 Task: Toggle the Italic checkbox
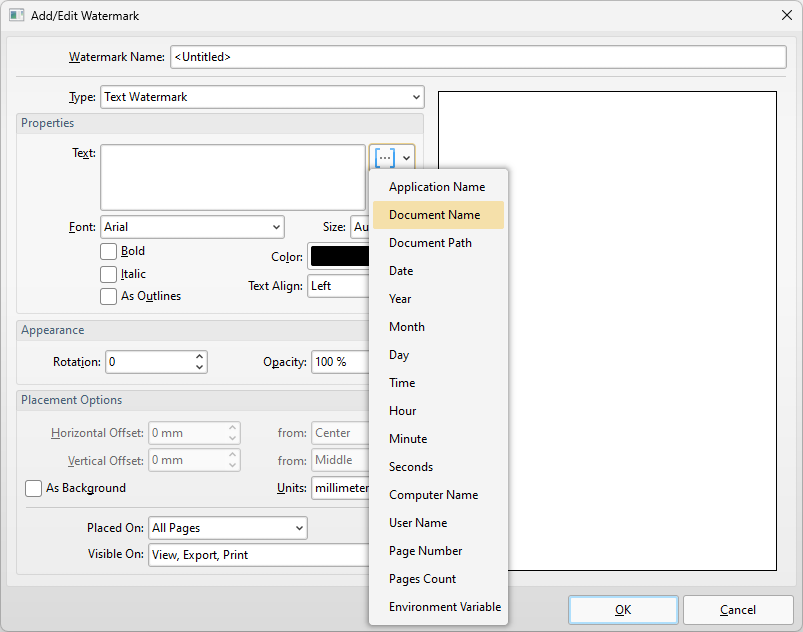point(108,274)
